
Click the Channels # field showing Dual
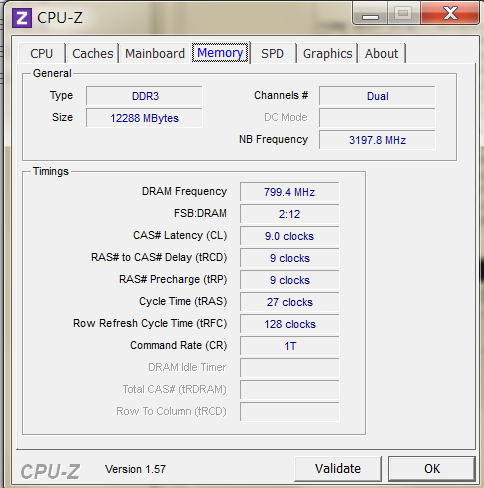coord(377,96)
